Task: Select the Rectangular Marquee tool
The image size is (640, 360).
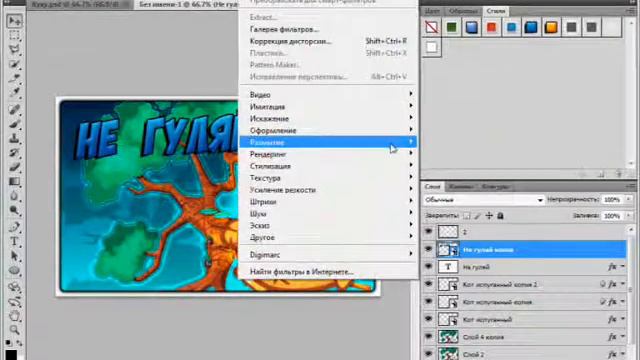Action: 14,35
